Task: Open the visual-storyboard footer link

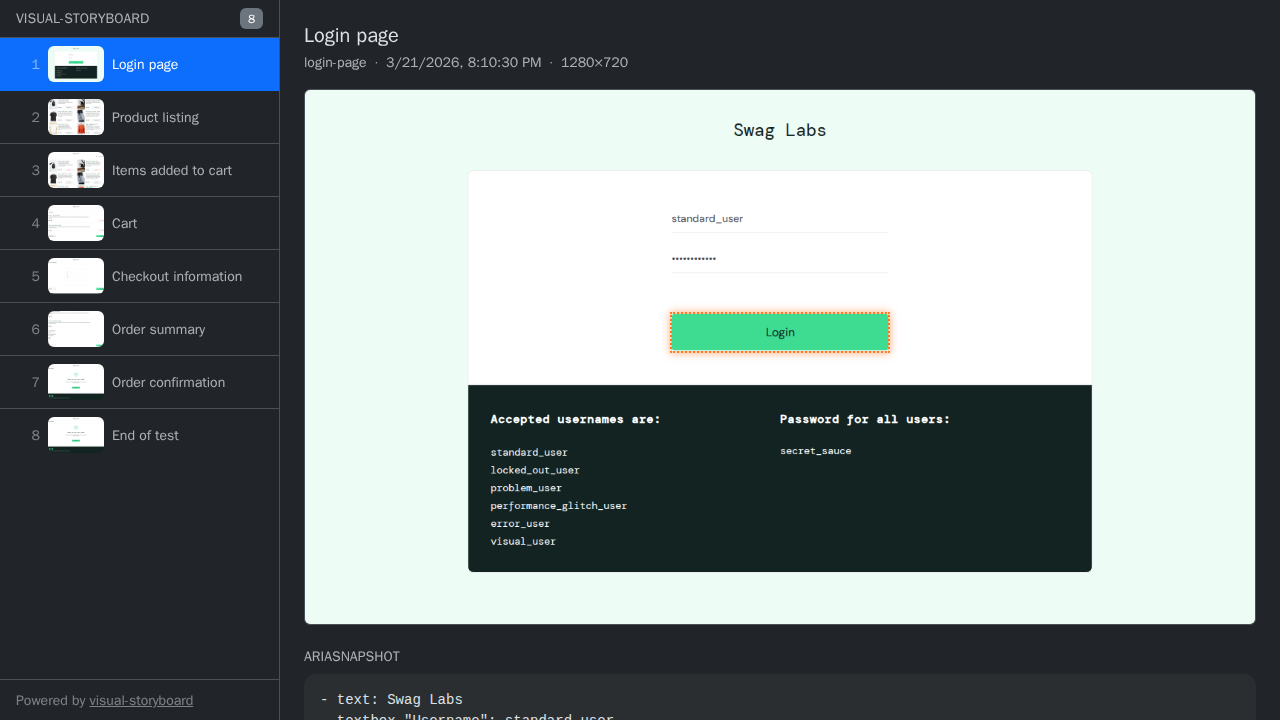Action: pos(141,700)
